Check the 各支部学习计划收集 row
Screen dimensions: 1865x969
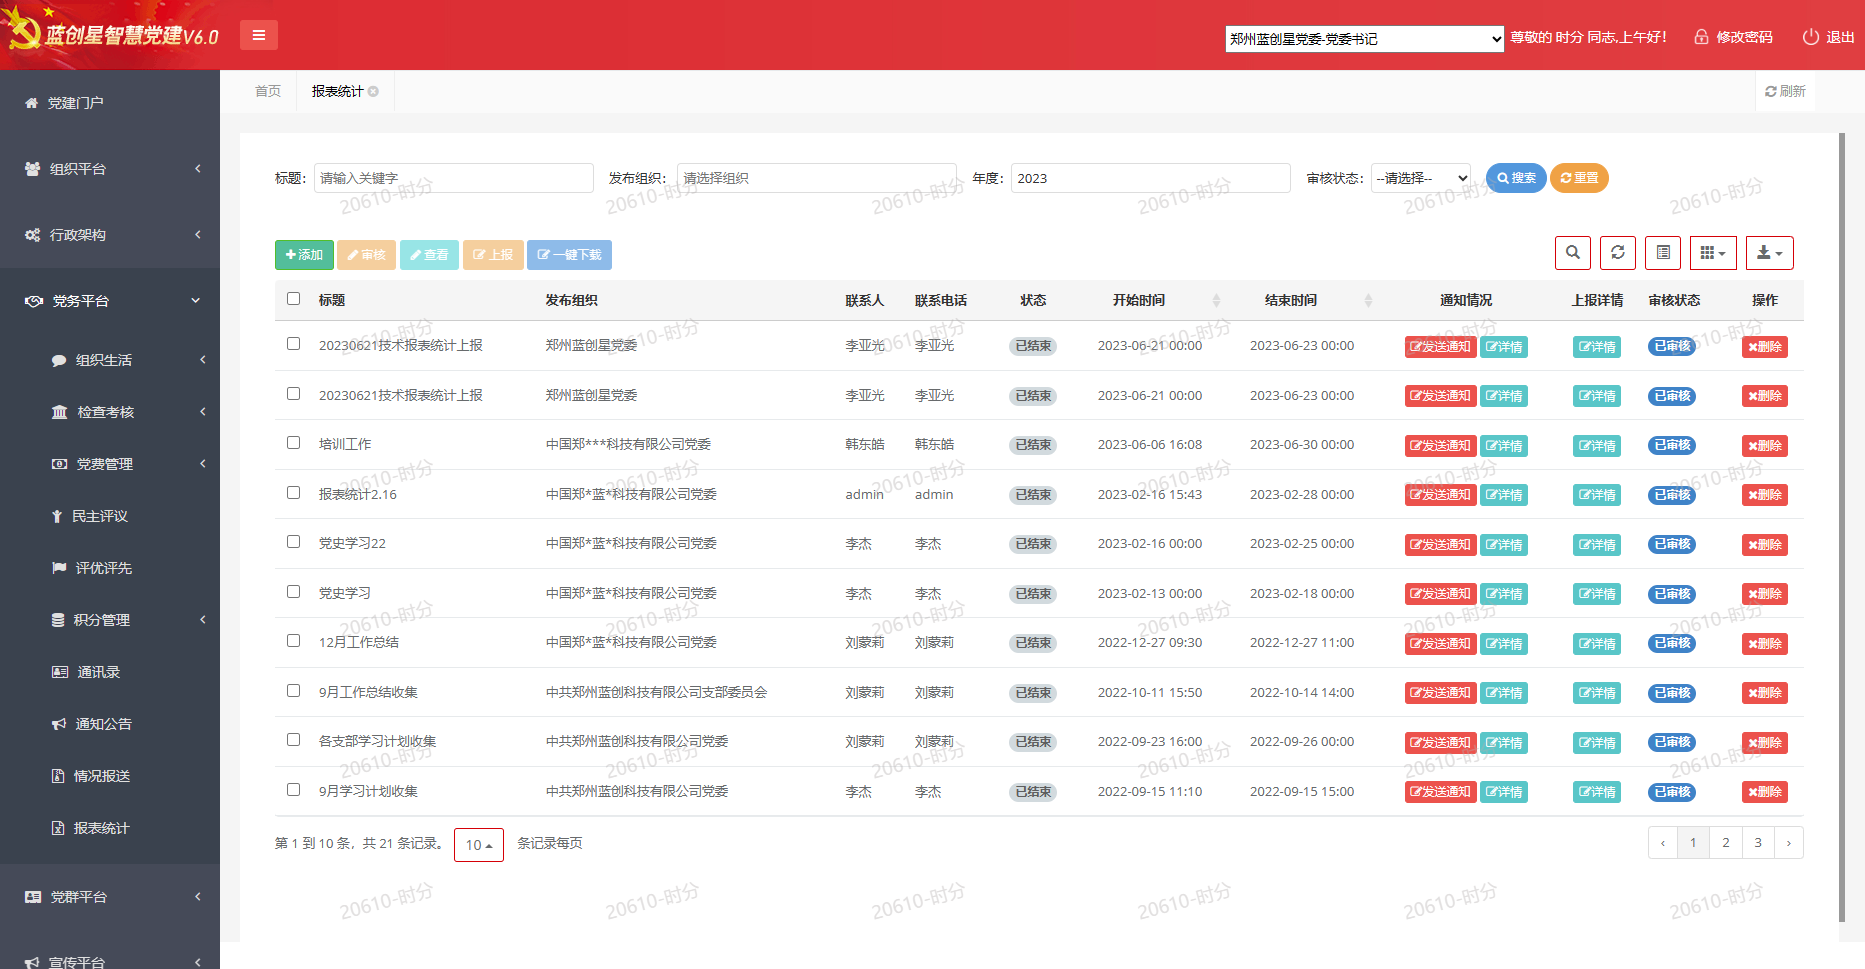293,739
